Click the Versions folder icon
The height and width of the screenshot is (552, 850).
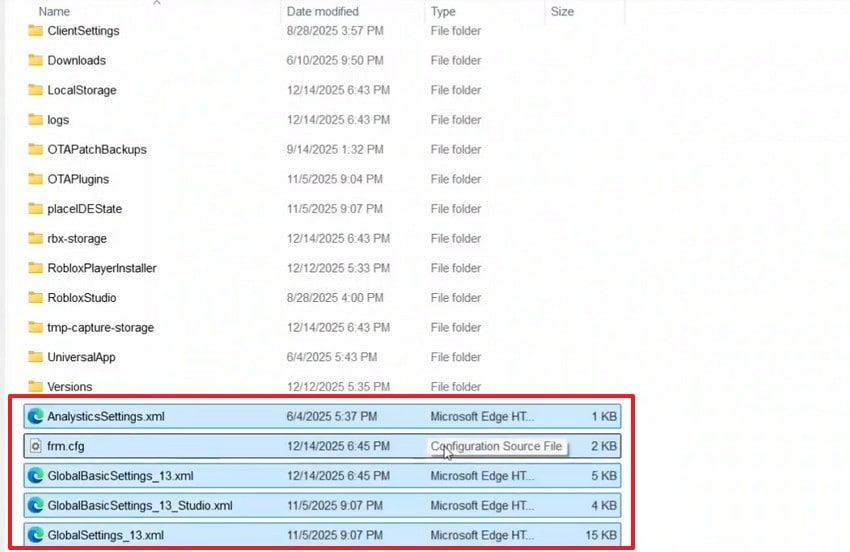[x=35, y=387]
